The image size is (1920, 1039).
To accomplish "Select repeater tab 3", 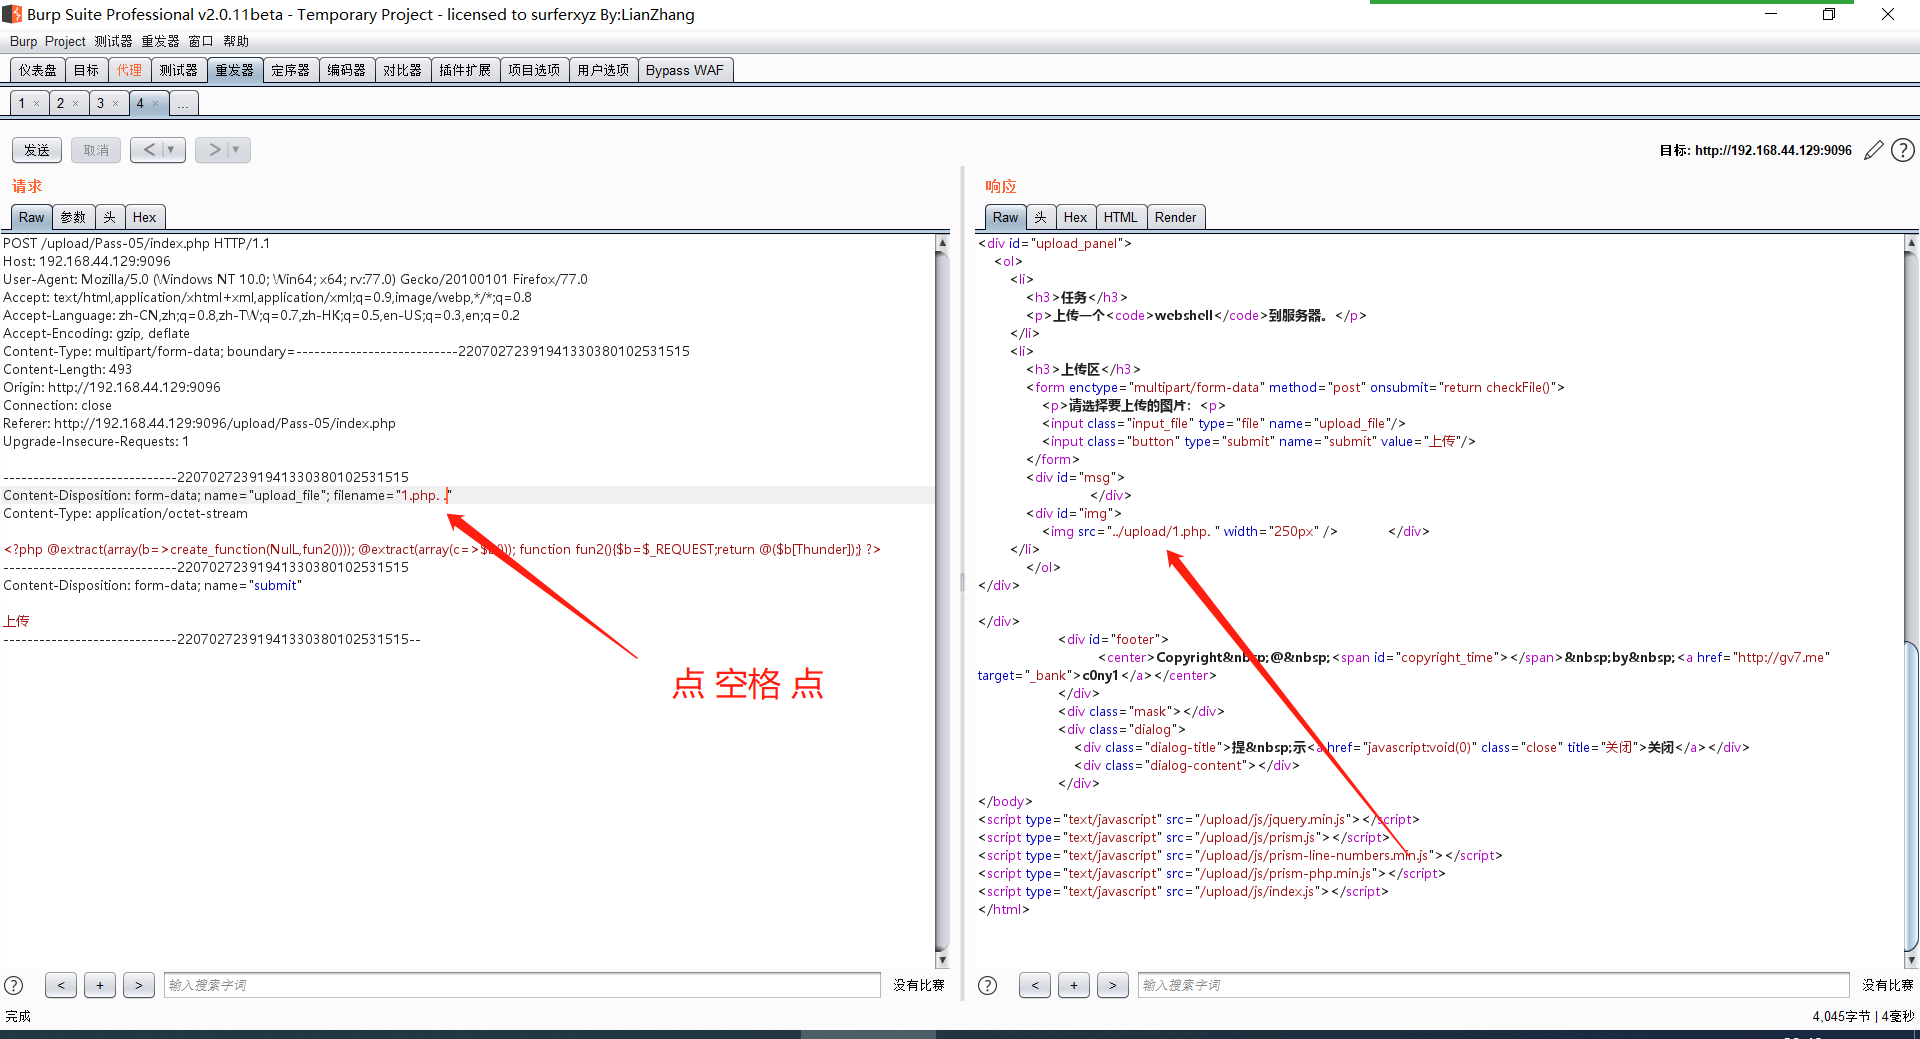I will click(x=100, y=103).
